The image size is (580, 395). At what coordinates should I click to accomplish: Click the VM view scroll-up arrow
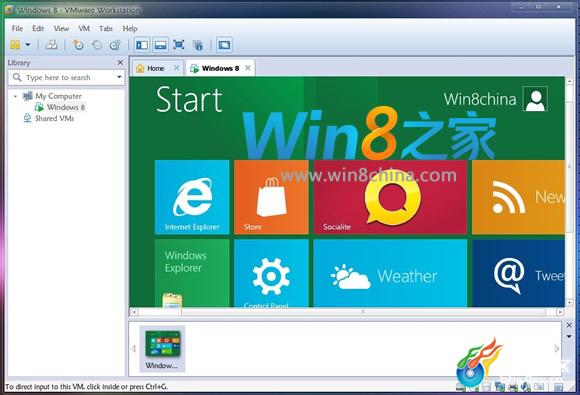[x=569, y=81]
